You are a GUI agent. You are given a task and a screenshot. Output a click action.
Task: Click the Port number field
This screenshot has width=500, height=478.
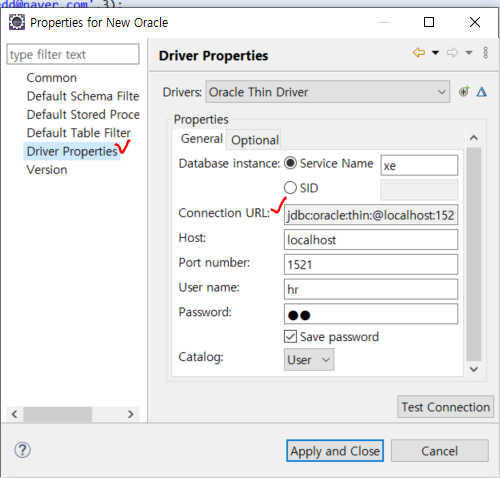[x=371, y=264]
